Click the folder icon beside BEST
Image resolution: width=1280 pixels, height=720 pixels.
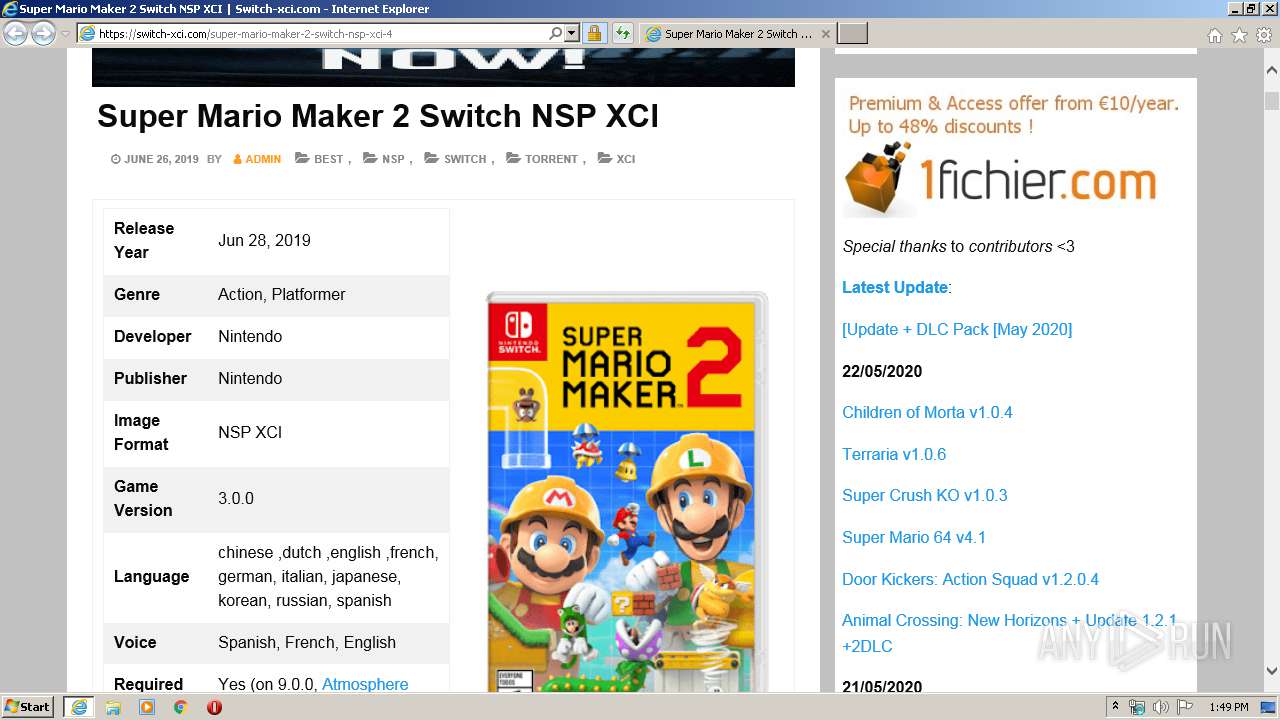click(x=302, y=158)
